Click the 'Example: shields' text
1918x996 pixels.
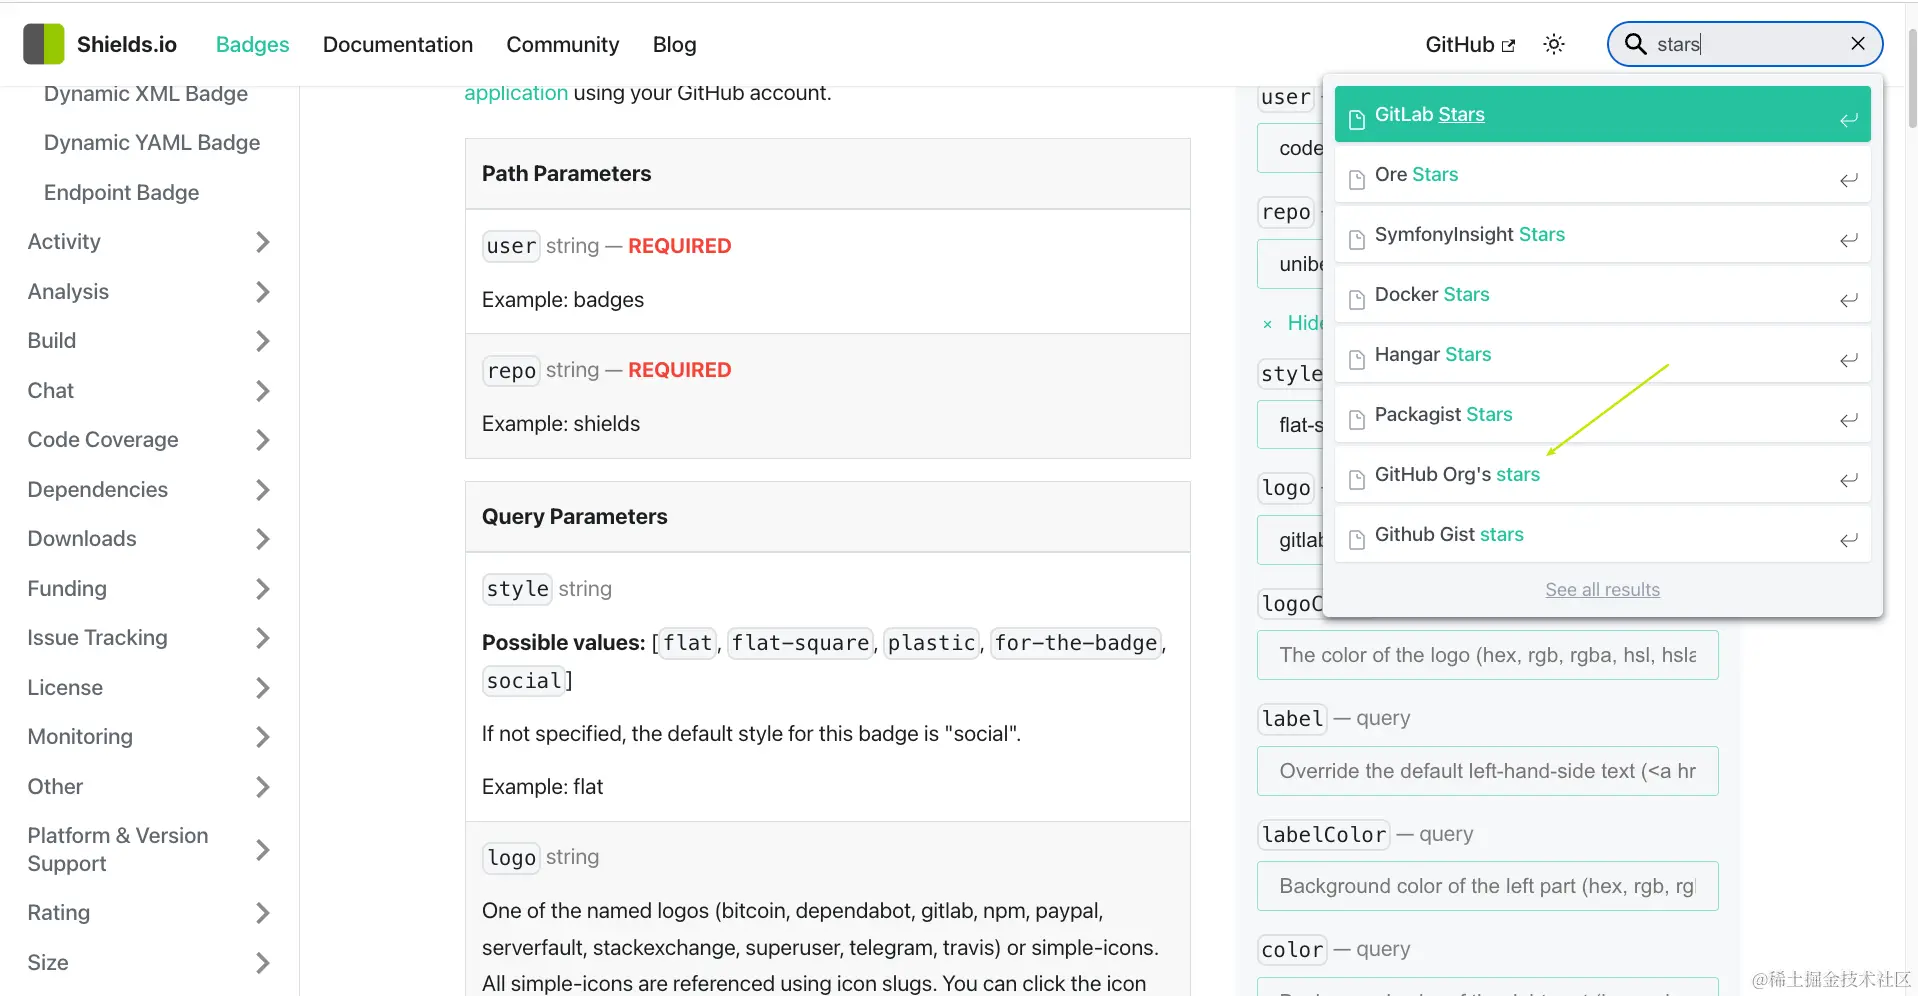pos(561,424)
